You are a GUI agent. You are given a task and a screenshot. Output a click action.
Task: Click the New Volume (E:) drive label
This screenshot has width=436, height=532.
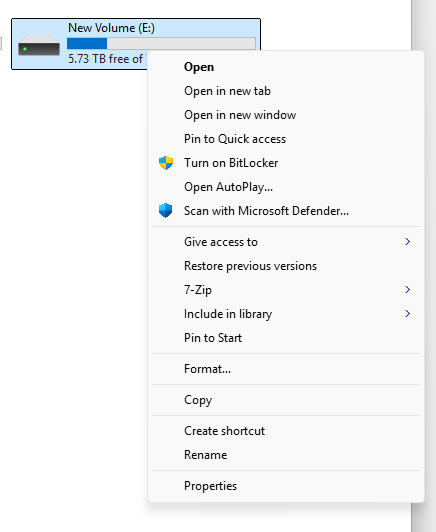coord(111,28)
